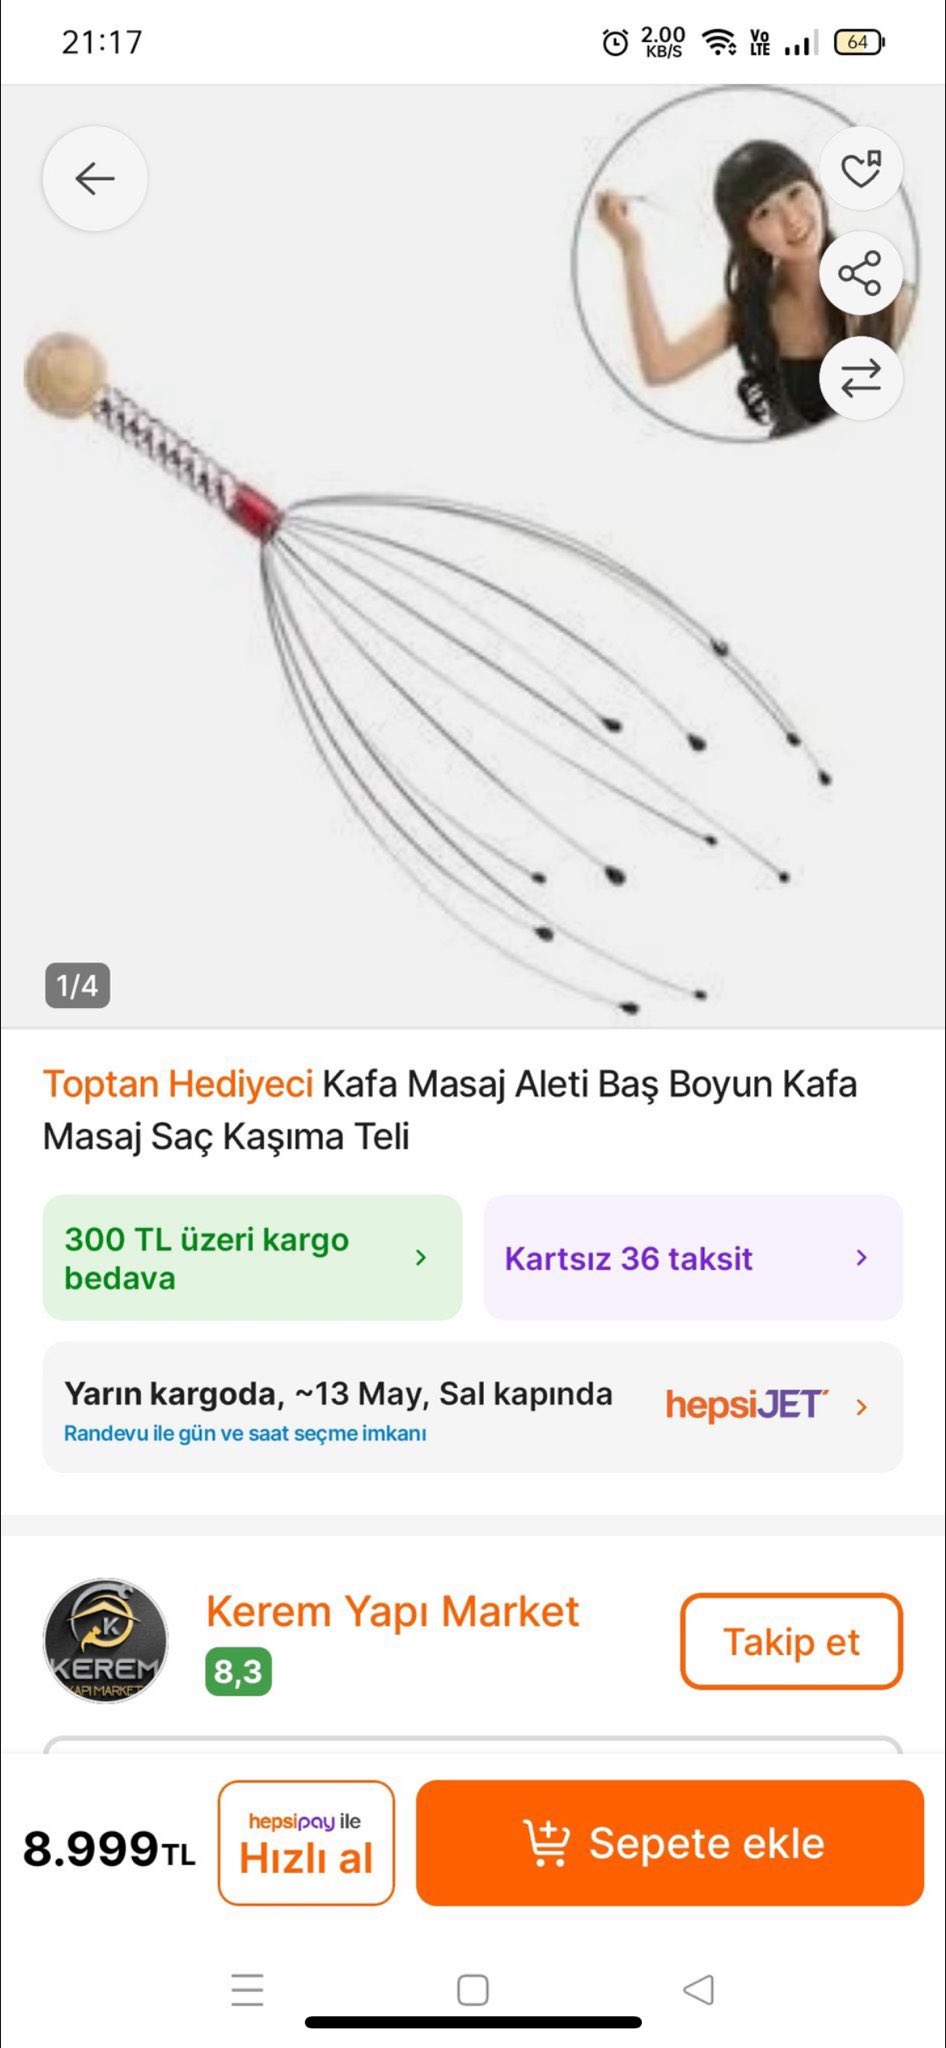The height and width of the screenshot is (2048, 946).
Task: Follow the seller with Takip et
Action: coord(792,1641)
